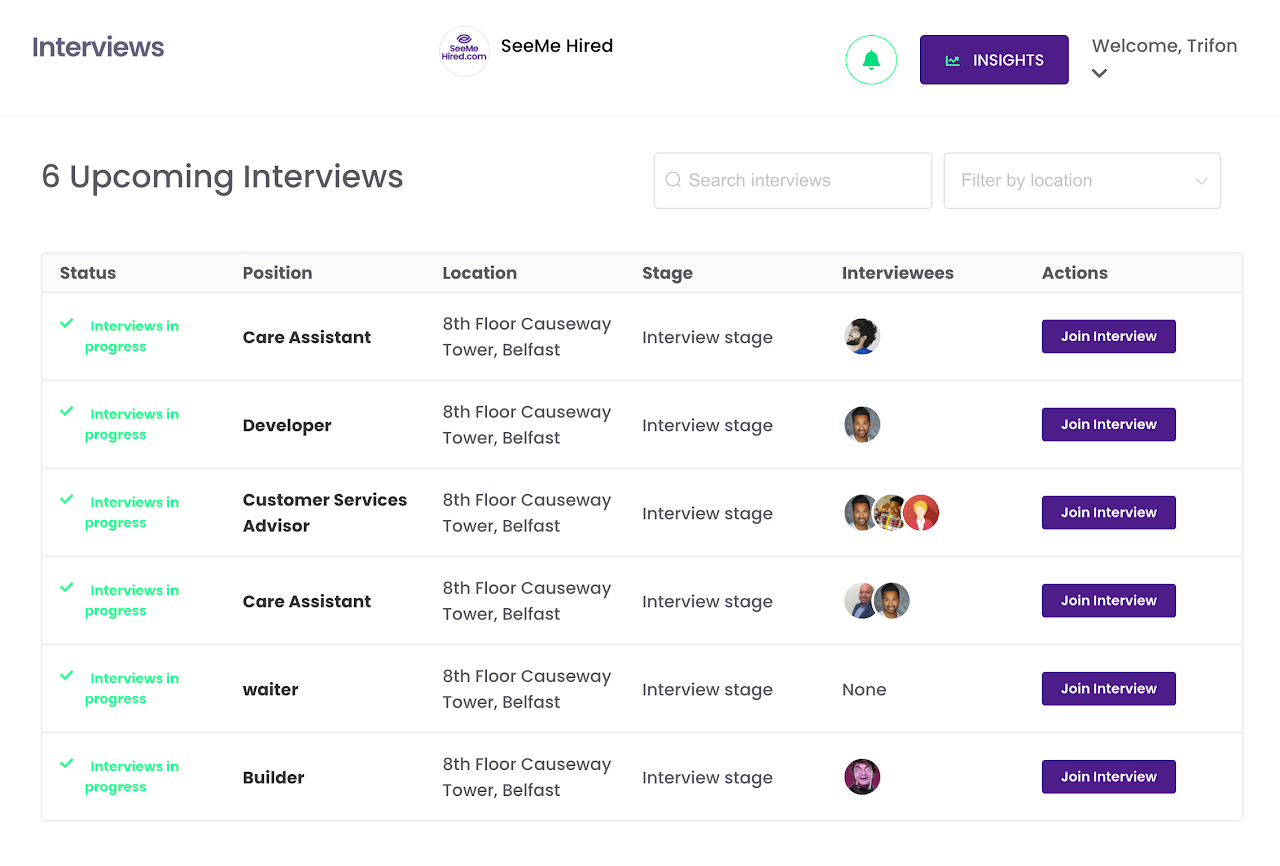Screen dimensions: 1280x866
Task: Click the Interviewees column header
Action: point(898,273)
